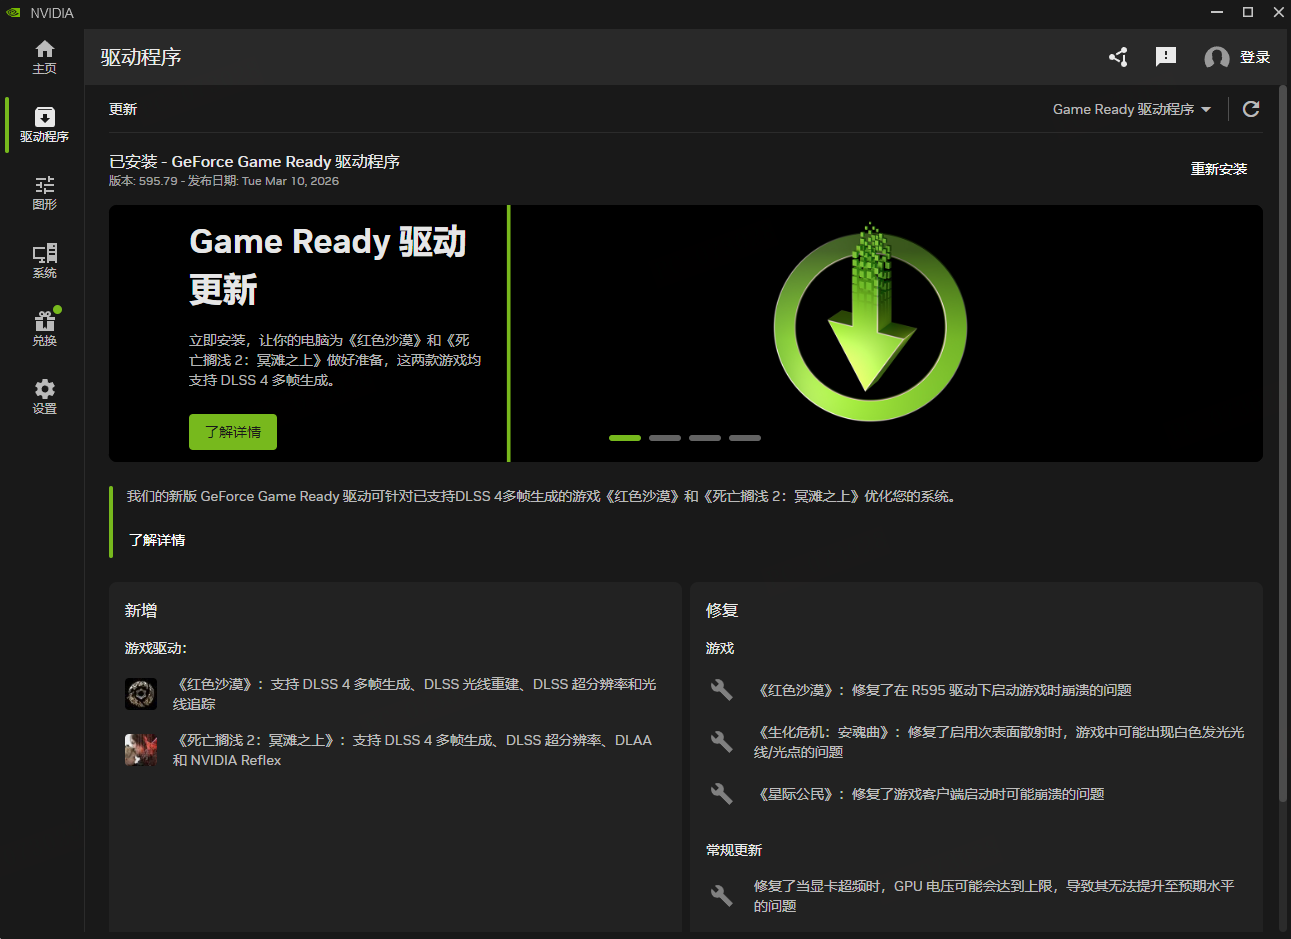Select the first carousel indicator
Viewport: 1291px width, 939px height.
point(625,438)
